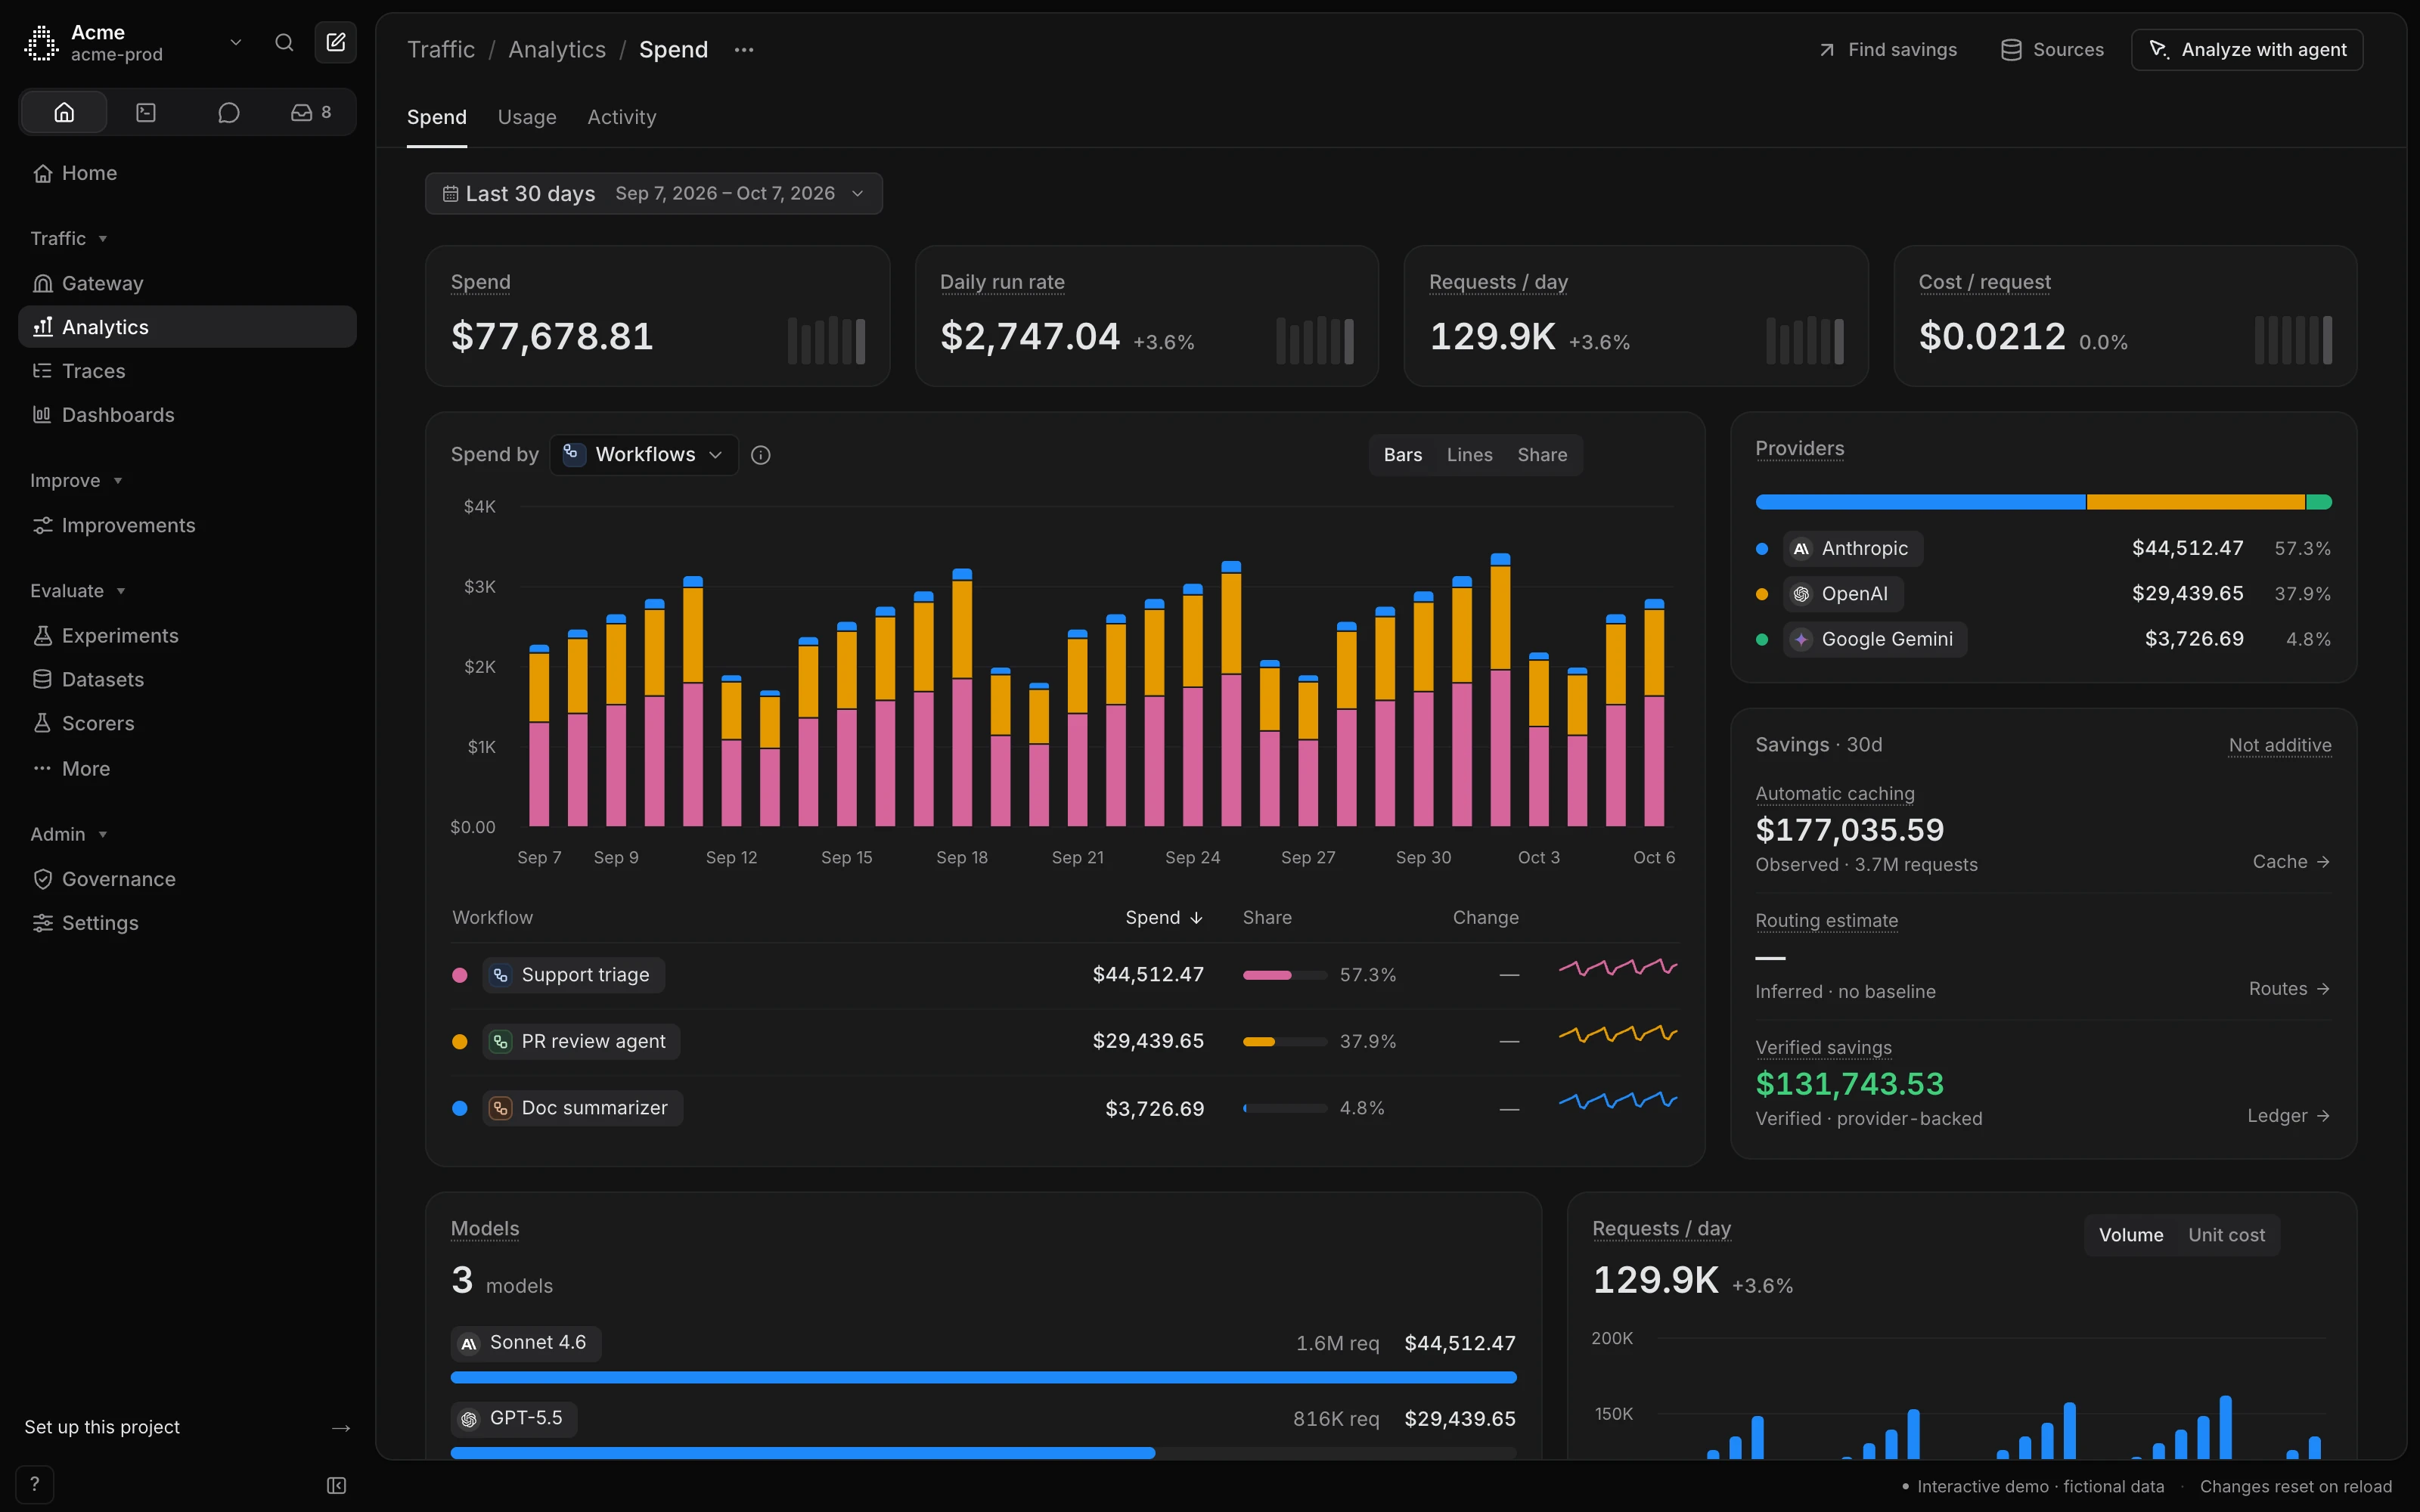Open the terminal panel icon in sidebar switcher
This screenshot has height=1512, width=2420.
pyautogui.click(x=146, y=112)
